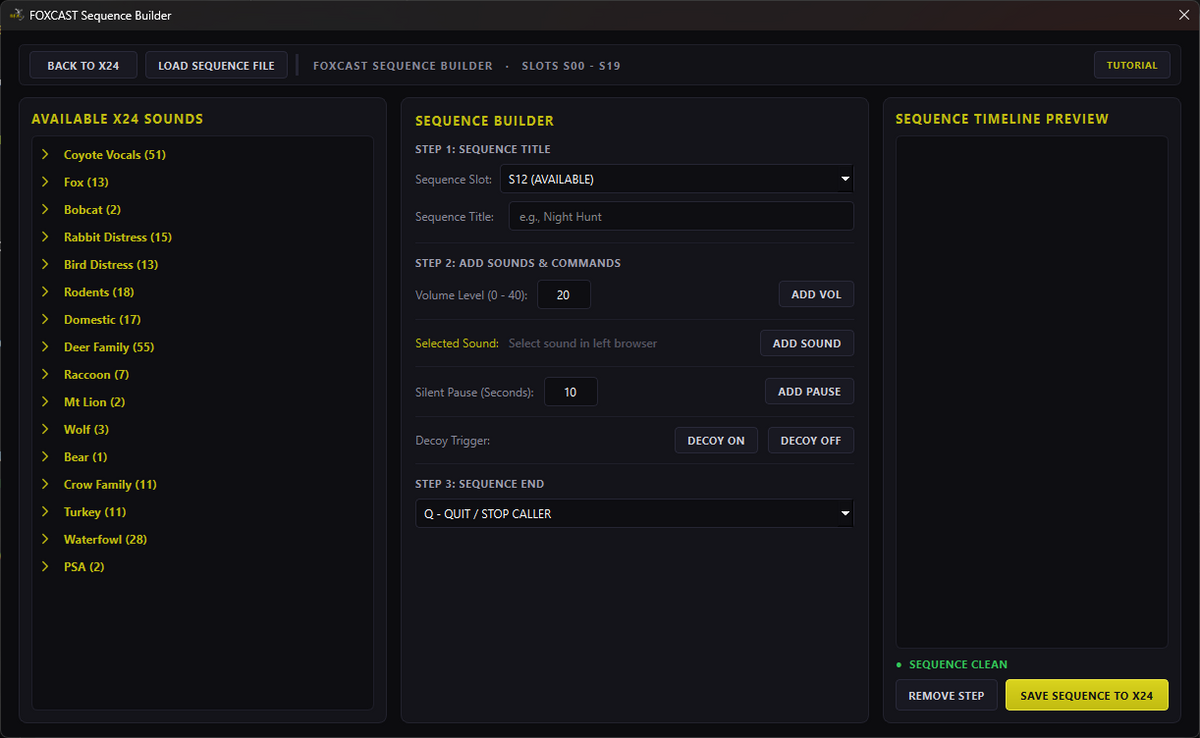Click the Bear expand chevron
The height and width of the screenshot is (738, 1200).
point(45,457)
